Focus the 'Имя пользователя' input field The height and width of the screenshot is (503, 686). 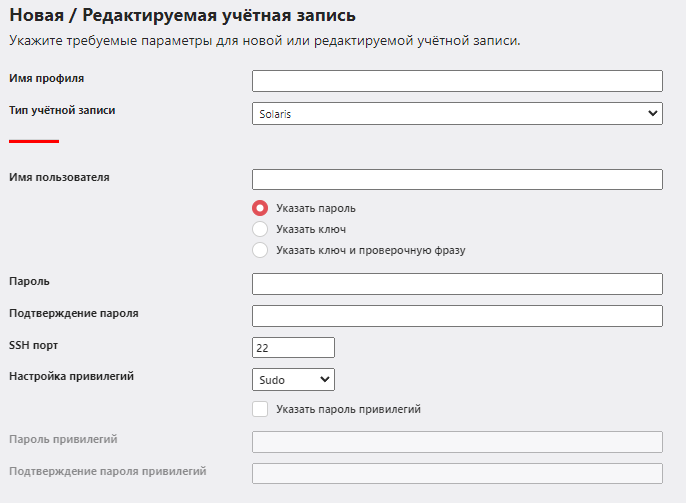(457, 179)
